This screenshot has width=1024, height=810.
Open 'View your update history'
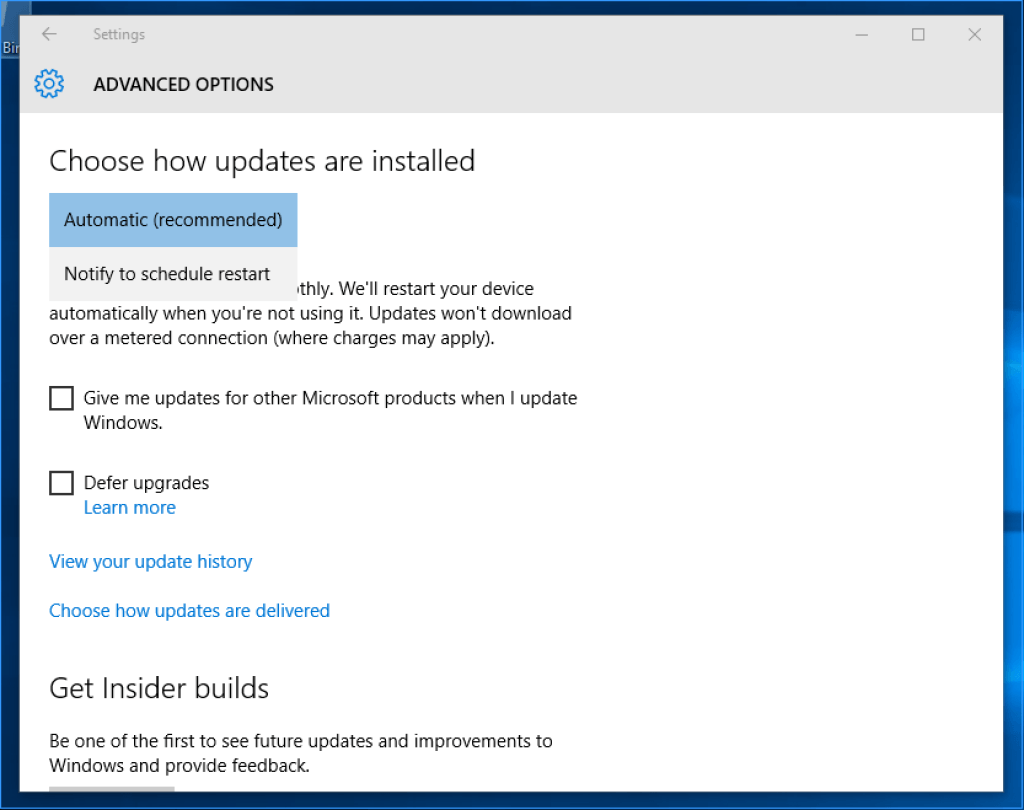(150, 562)
